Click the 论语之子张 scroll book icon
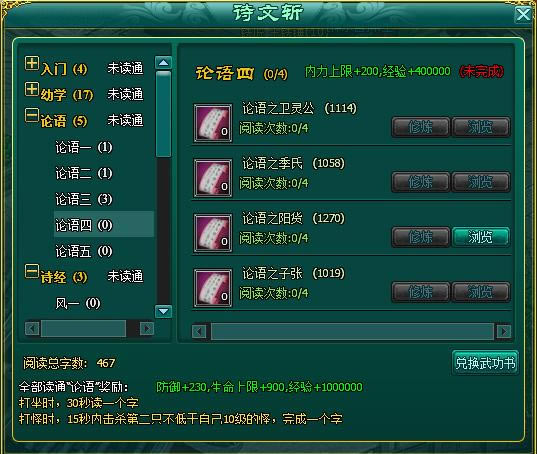 pos(213,288)
